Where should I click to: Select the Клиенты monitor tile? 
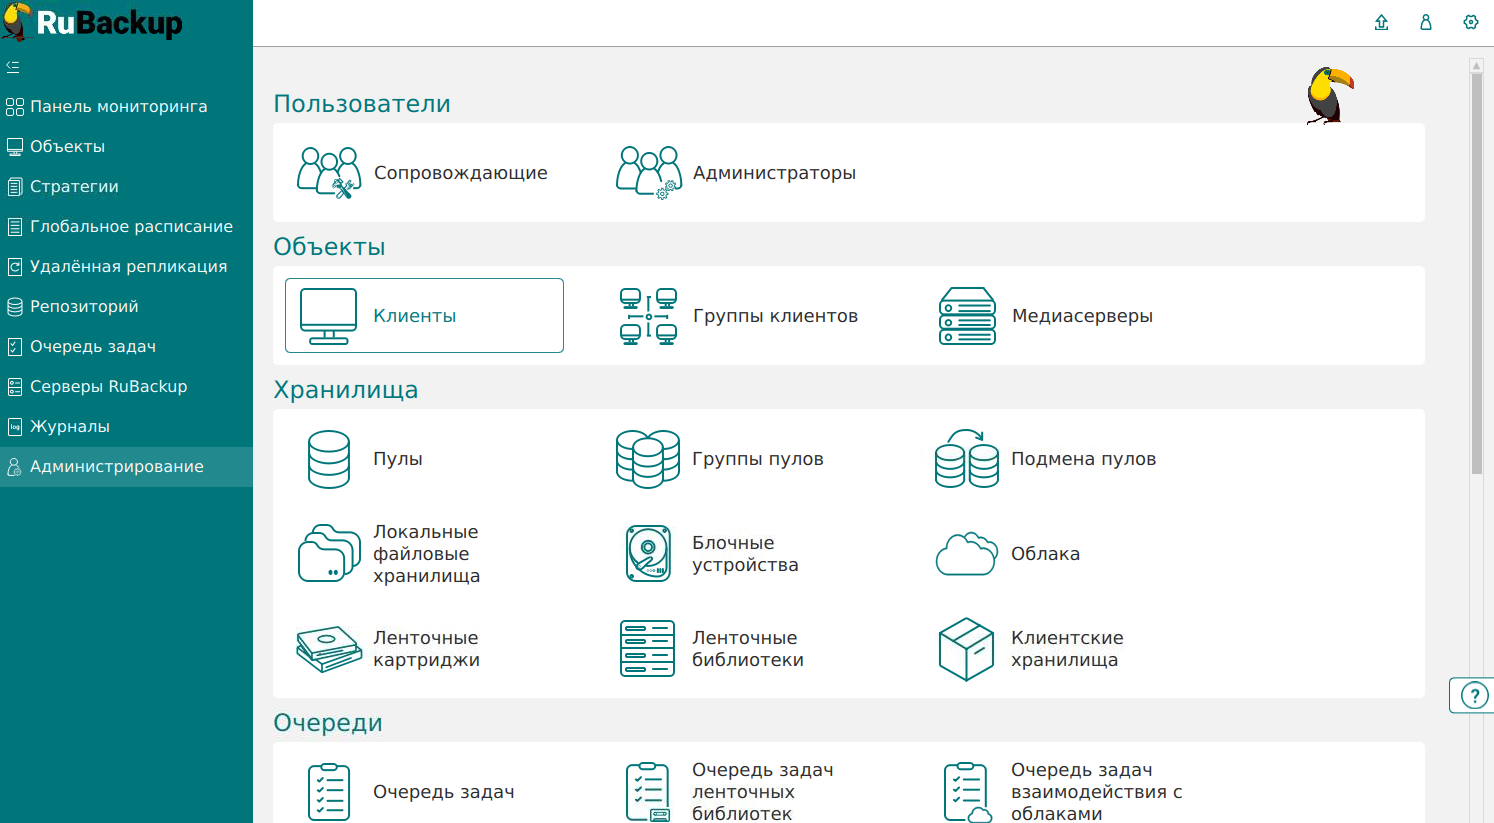pos(424,316)
